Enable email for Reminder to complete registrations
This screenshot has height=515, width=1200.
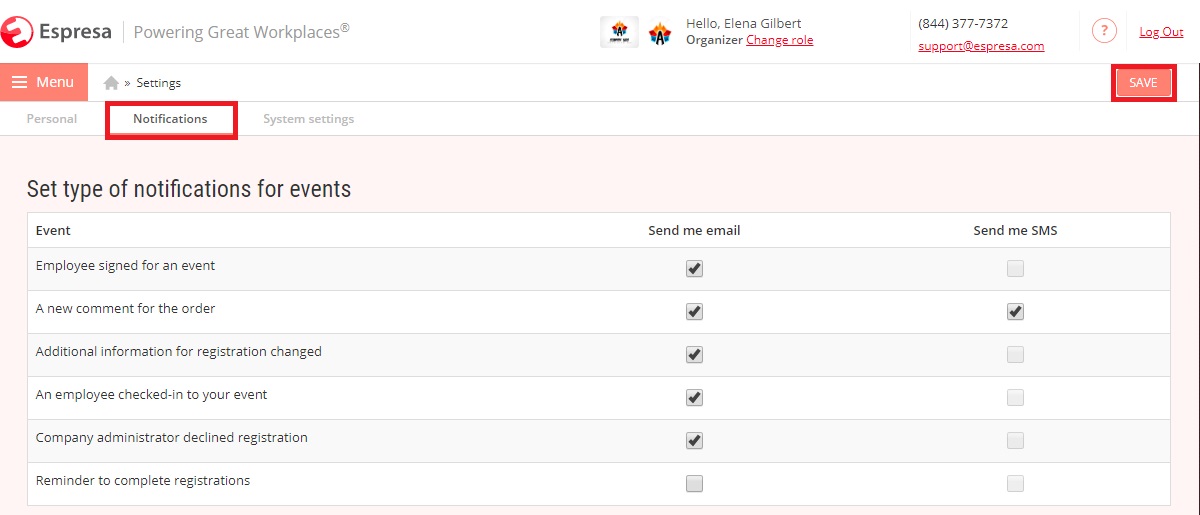695,483
